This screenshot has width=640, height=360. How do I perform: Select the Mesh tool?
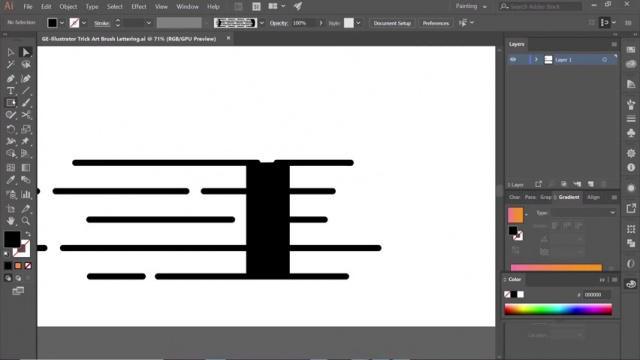[x=11, y=168]
